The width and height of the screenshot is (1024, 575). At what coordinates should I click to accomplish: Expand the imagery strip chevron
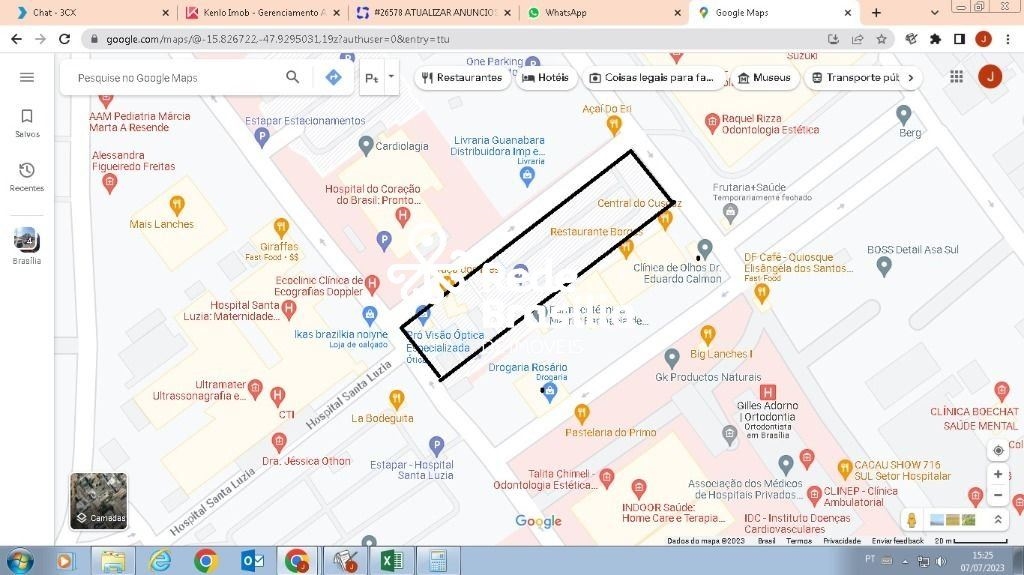click(998, 520)
